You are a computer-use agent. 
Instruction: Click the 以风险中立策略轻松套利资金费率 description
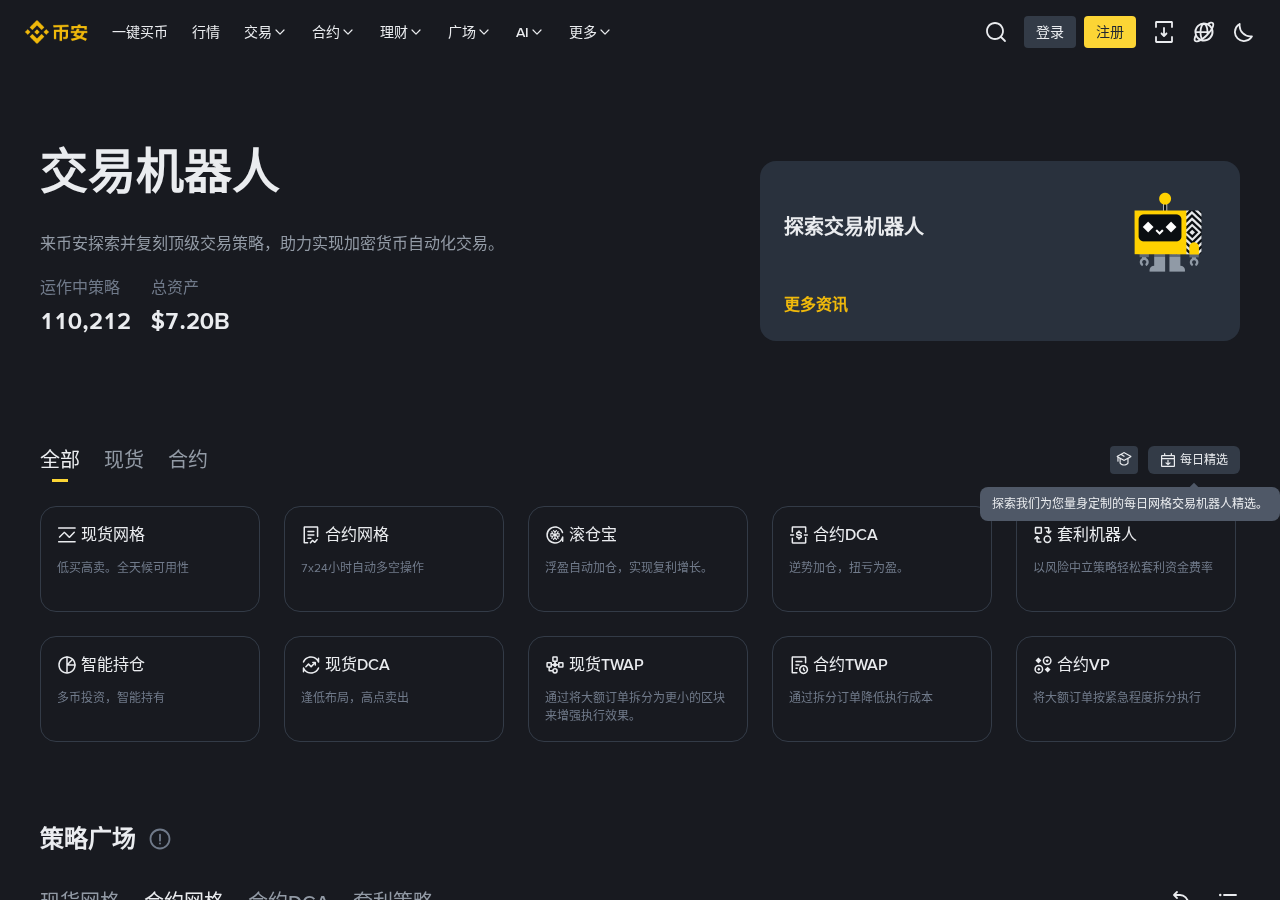[1123, 567]
